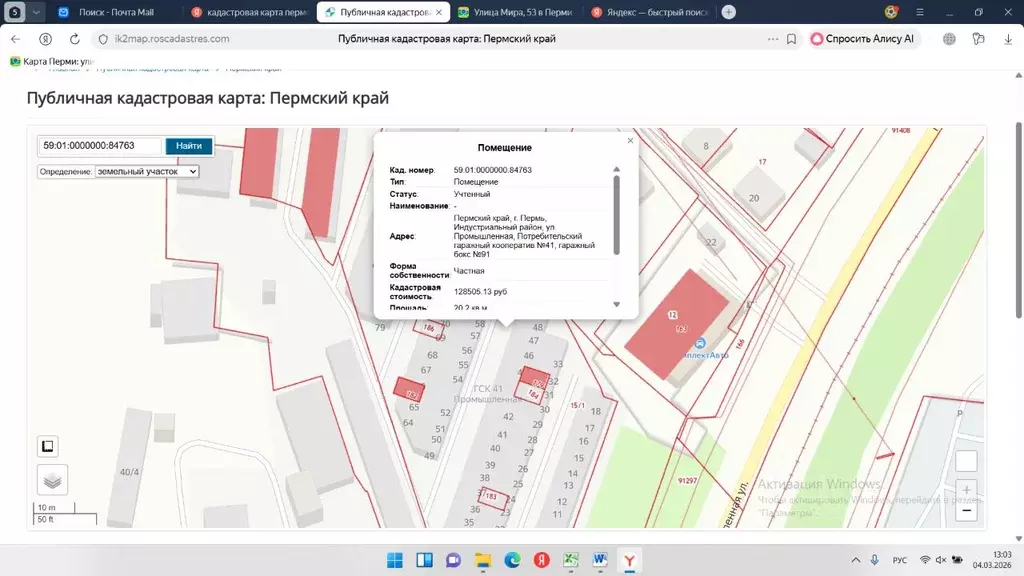Open browser downloads icon
This screenshot has height=576, width=1024.
click(x=1007, y=39)
